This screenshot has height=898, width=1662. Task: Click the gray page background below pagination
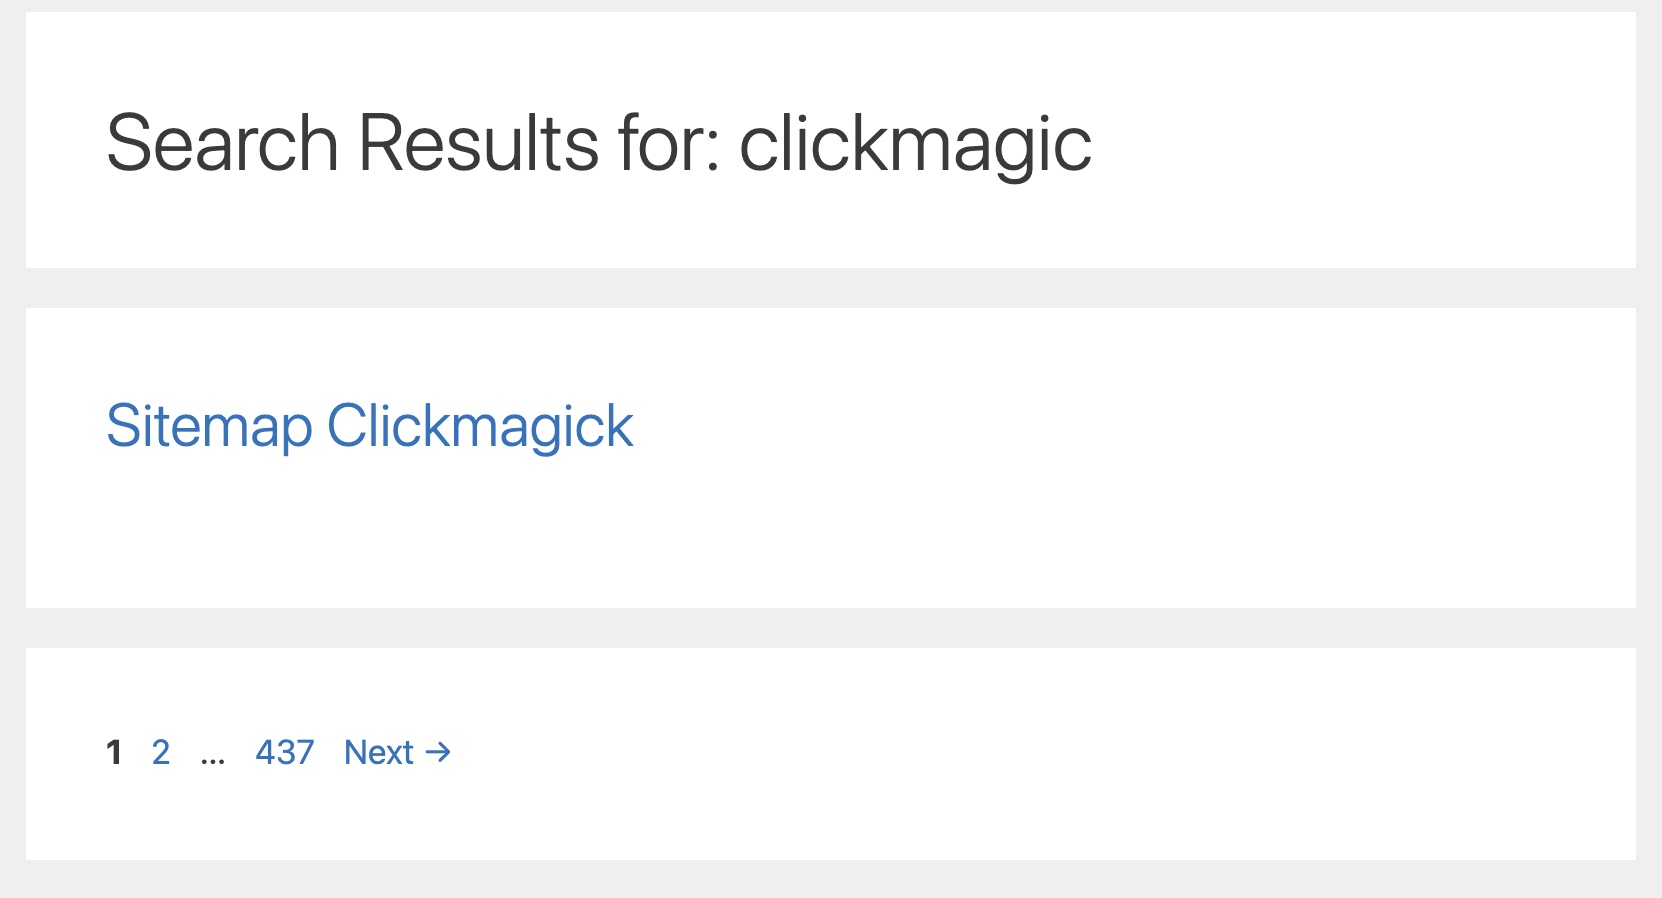pos(831,879)
